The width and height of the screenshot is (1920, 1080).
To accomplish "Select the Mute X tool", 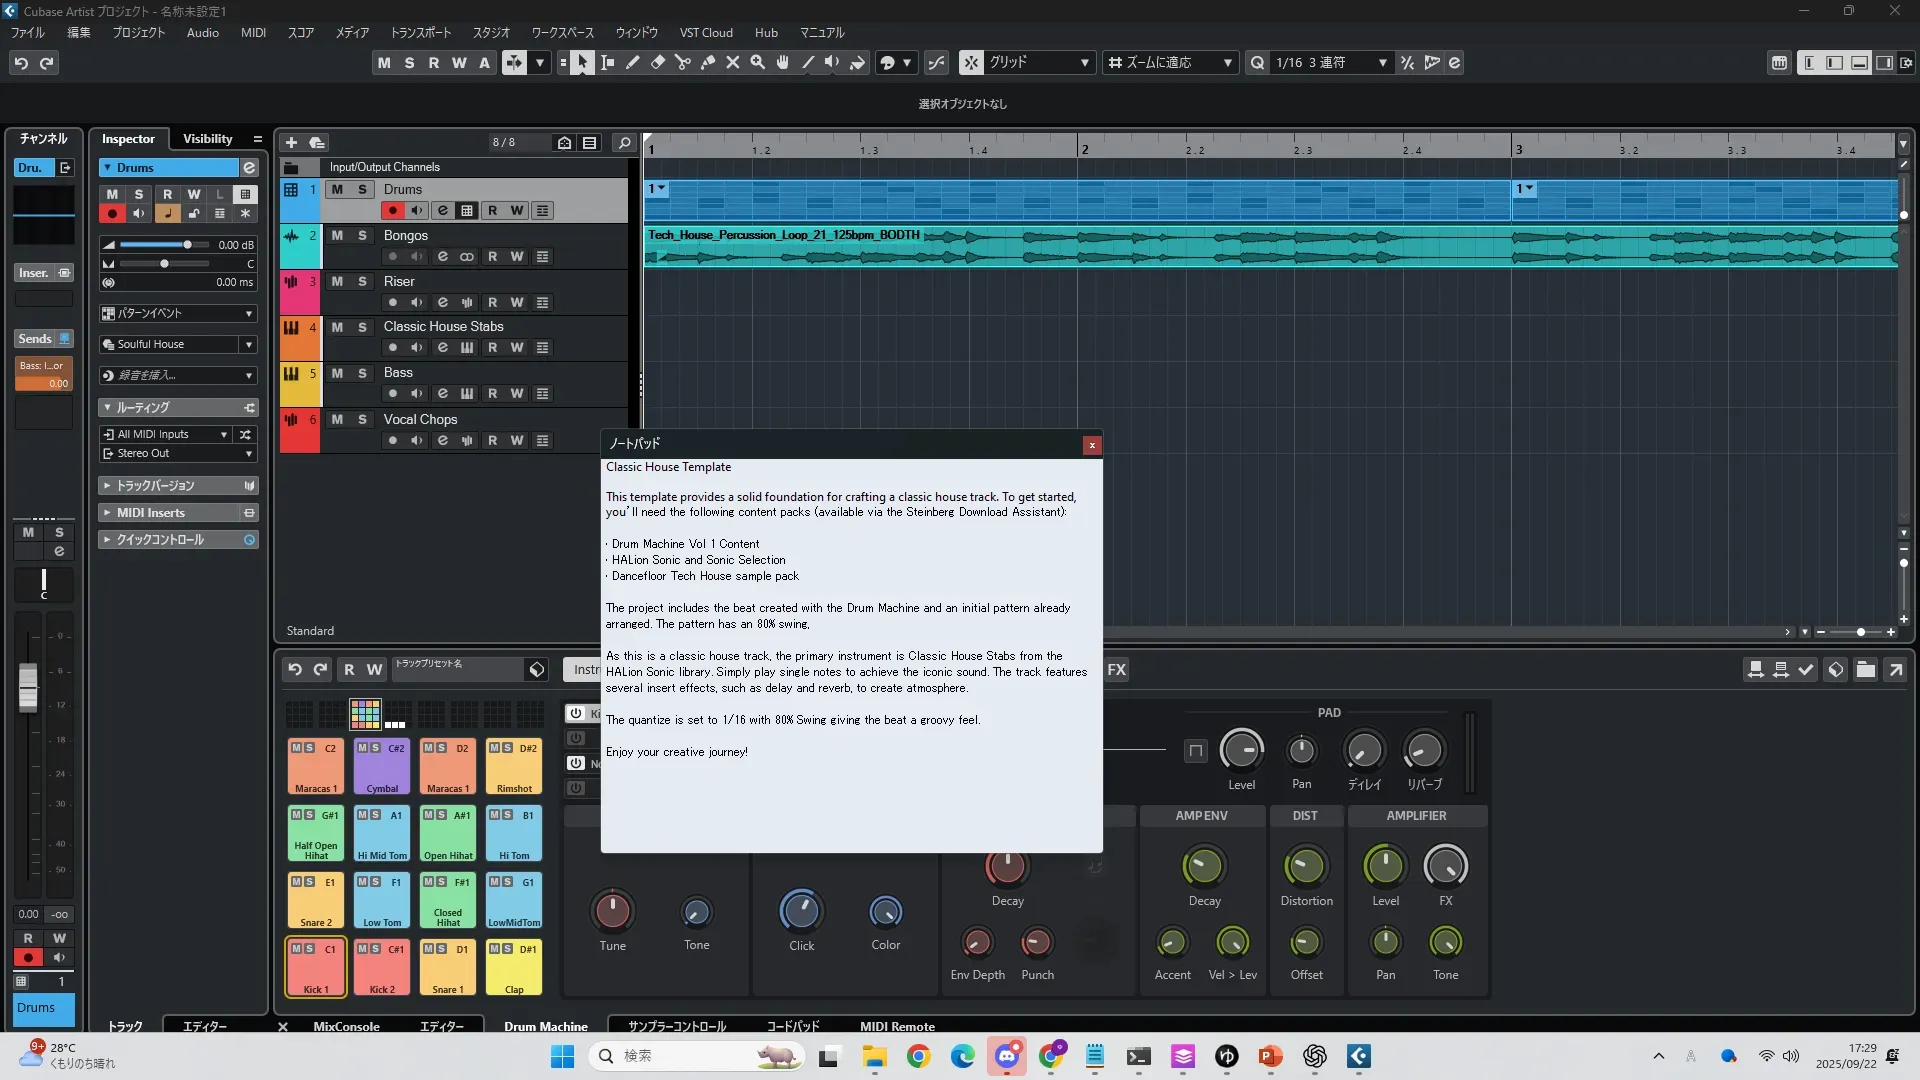I will coord(732,62).
